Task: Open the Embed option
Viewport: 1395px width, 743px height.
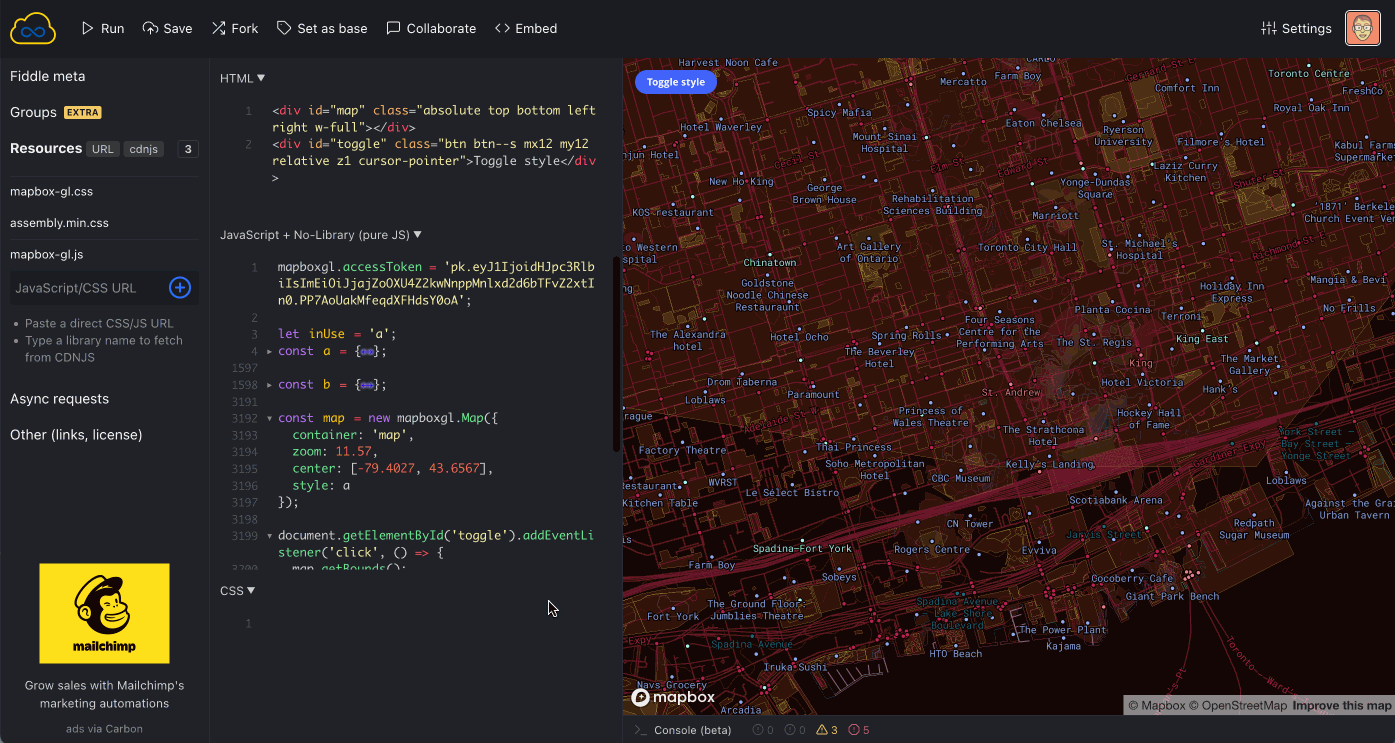Action: (526, 28)
